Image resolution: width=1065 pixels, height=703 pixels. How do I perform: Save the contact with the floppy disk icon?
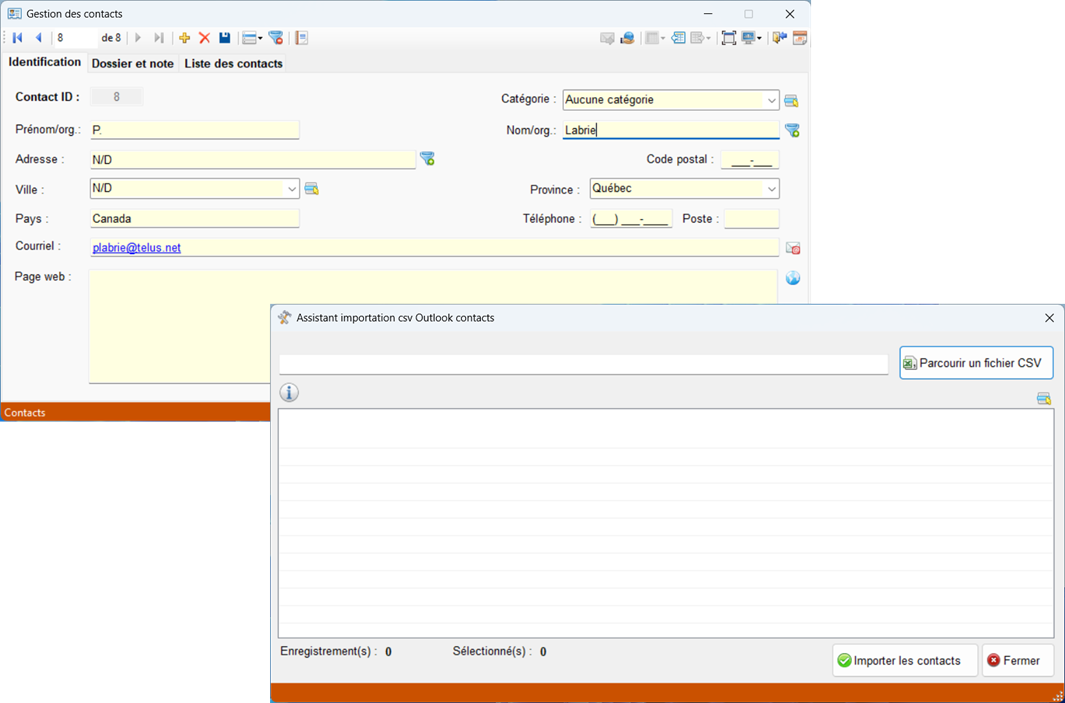(x=225, y=38)
